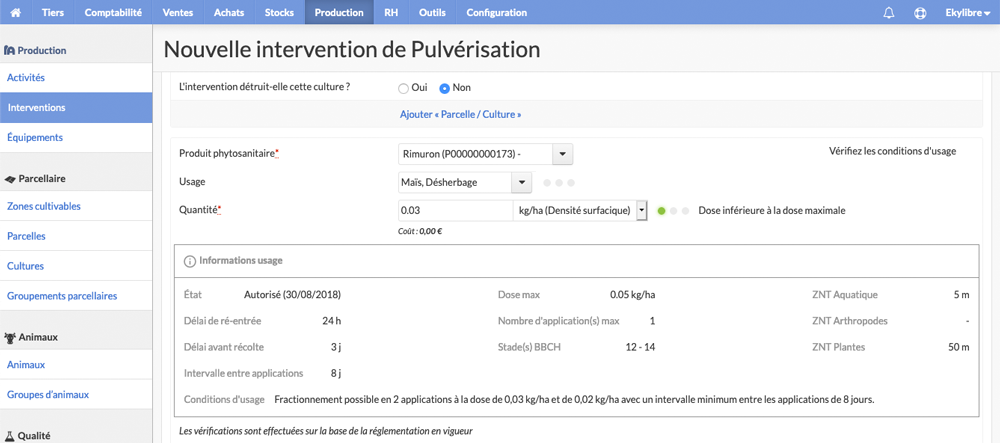Open the Outils menu
The height and width of the screenshot is (443, 1000).
click(x=432, y=13)
